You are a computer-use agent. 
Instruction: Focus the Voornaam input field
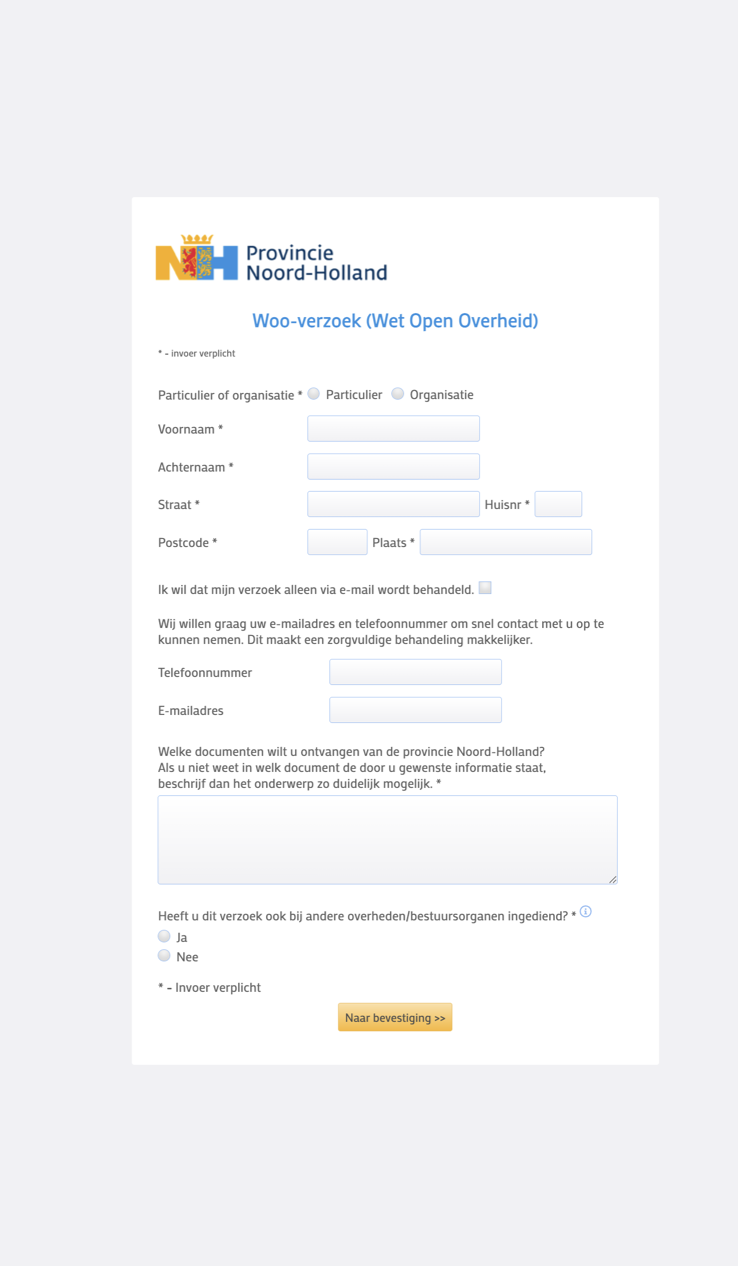click(393, 429)
